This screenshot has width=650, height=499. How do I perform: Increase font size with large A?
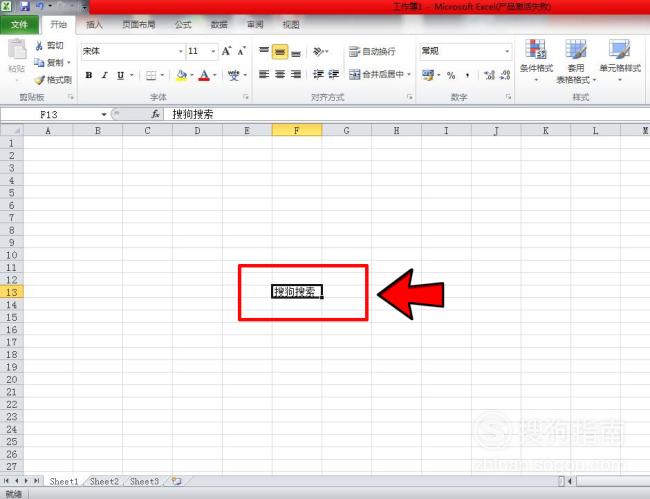(226, 51)
